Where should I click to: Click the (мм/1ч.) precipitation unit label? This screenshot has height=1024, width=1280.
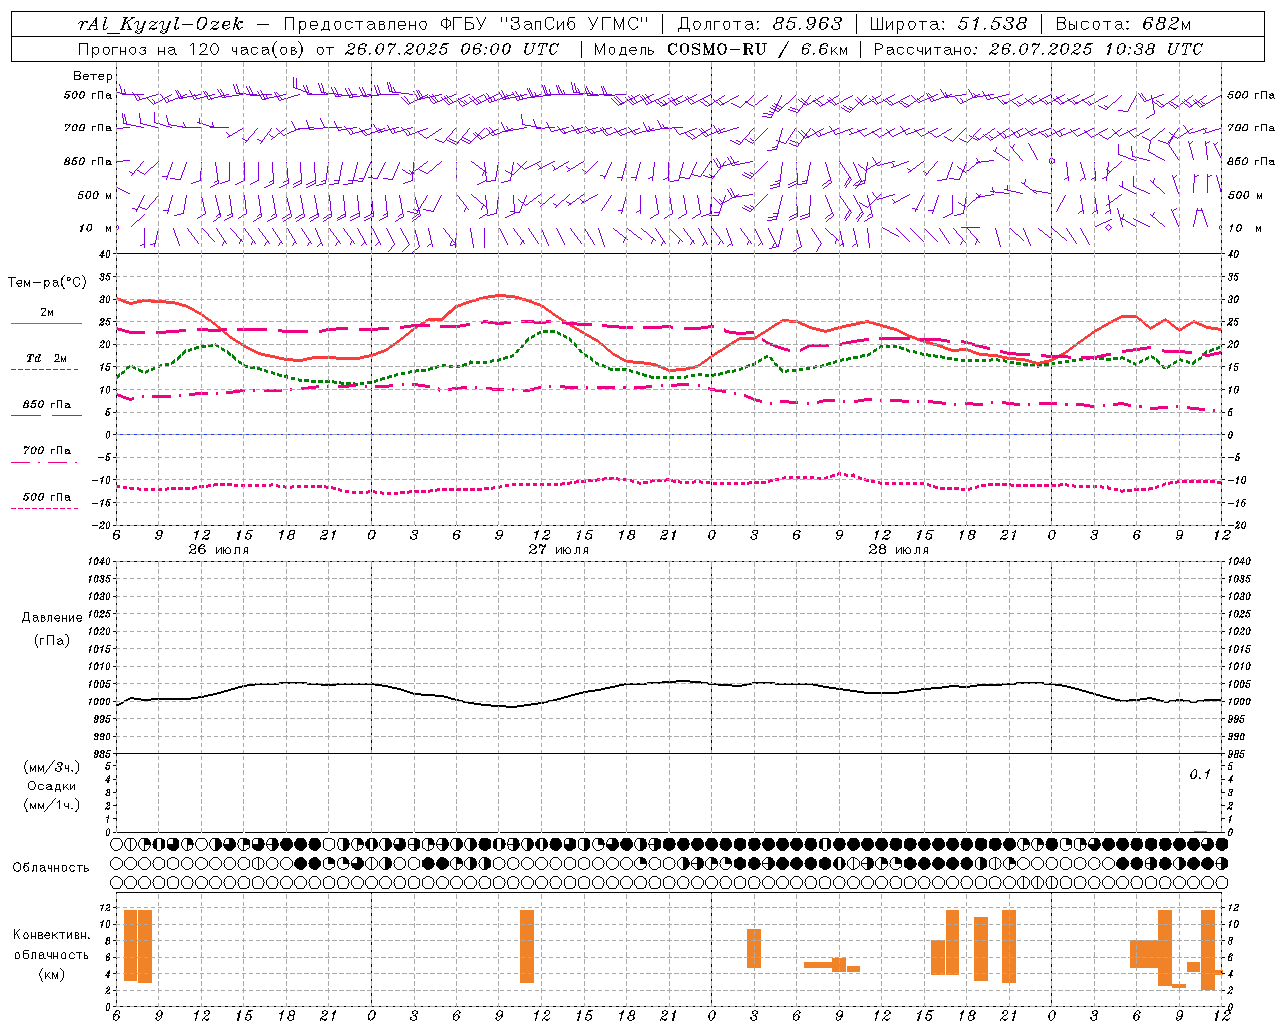52,805
